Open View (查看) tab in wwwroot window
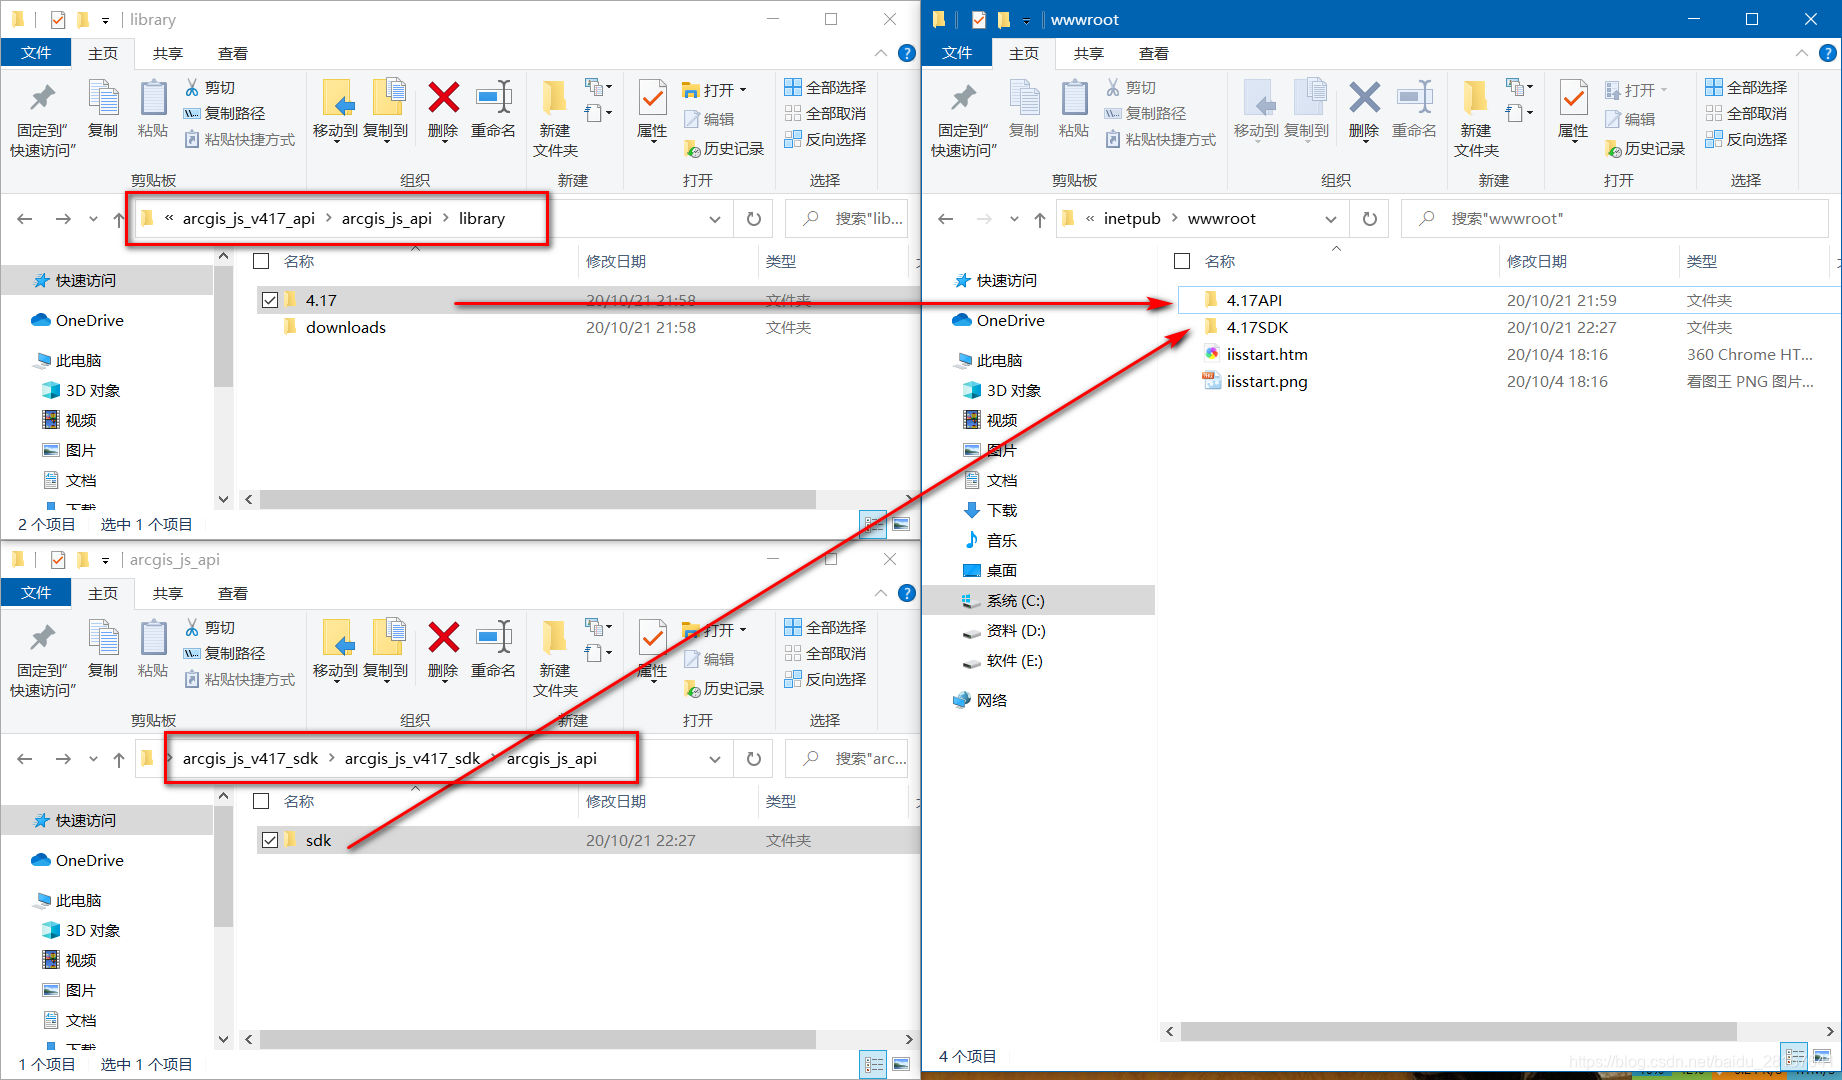1842x1080 pixels. click(x=1154, y=53)
